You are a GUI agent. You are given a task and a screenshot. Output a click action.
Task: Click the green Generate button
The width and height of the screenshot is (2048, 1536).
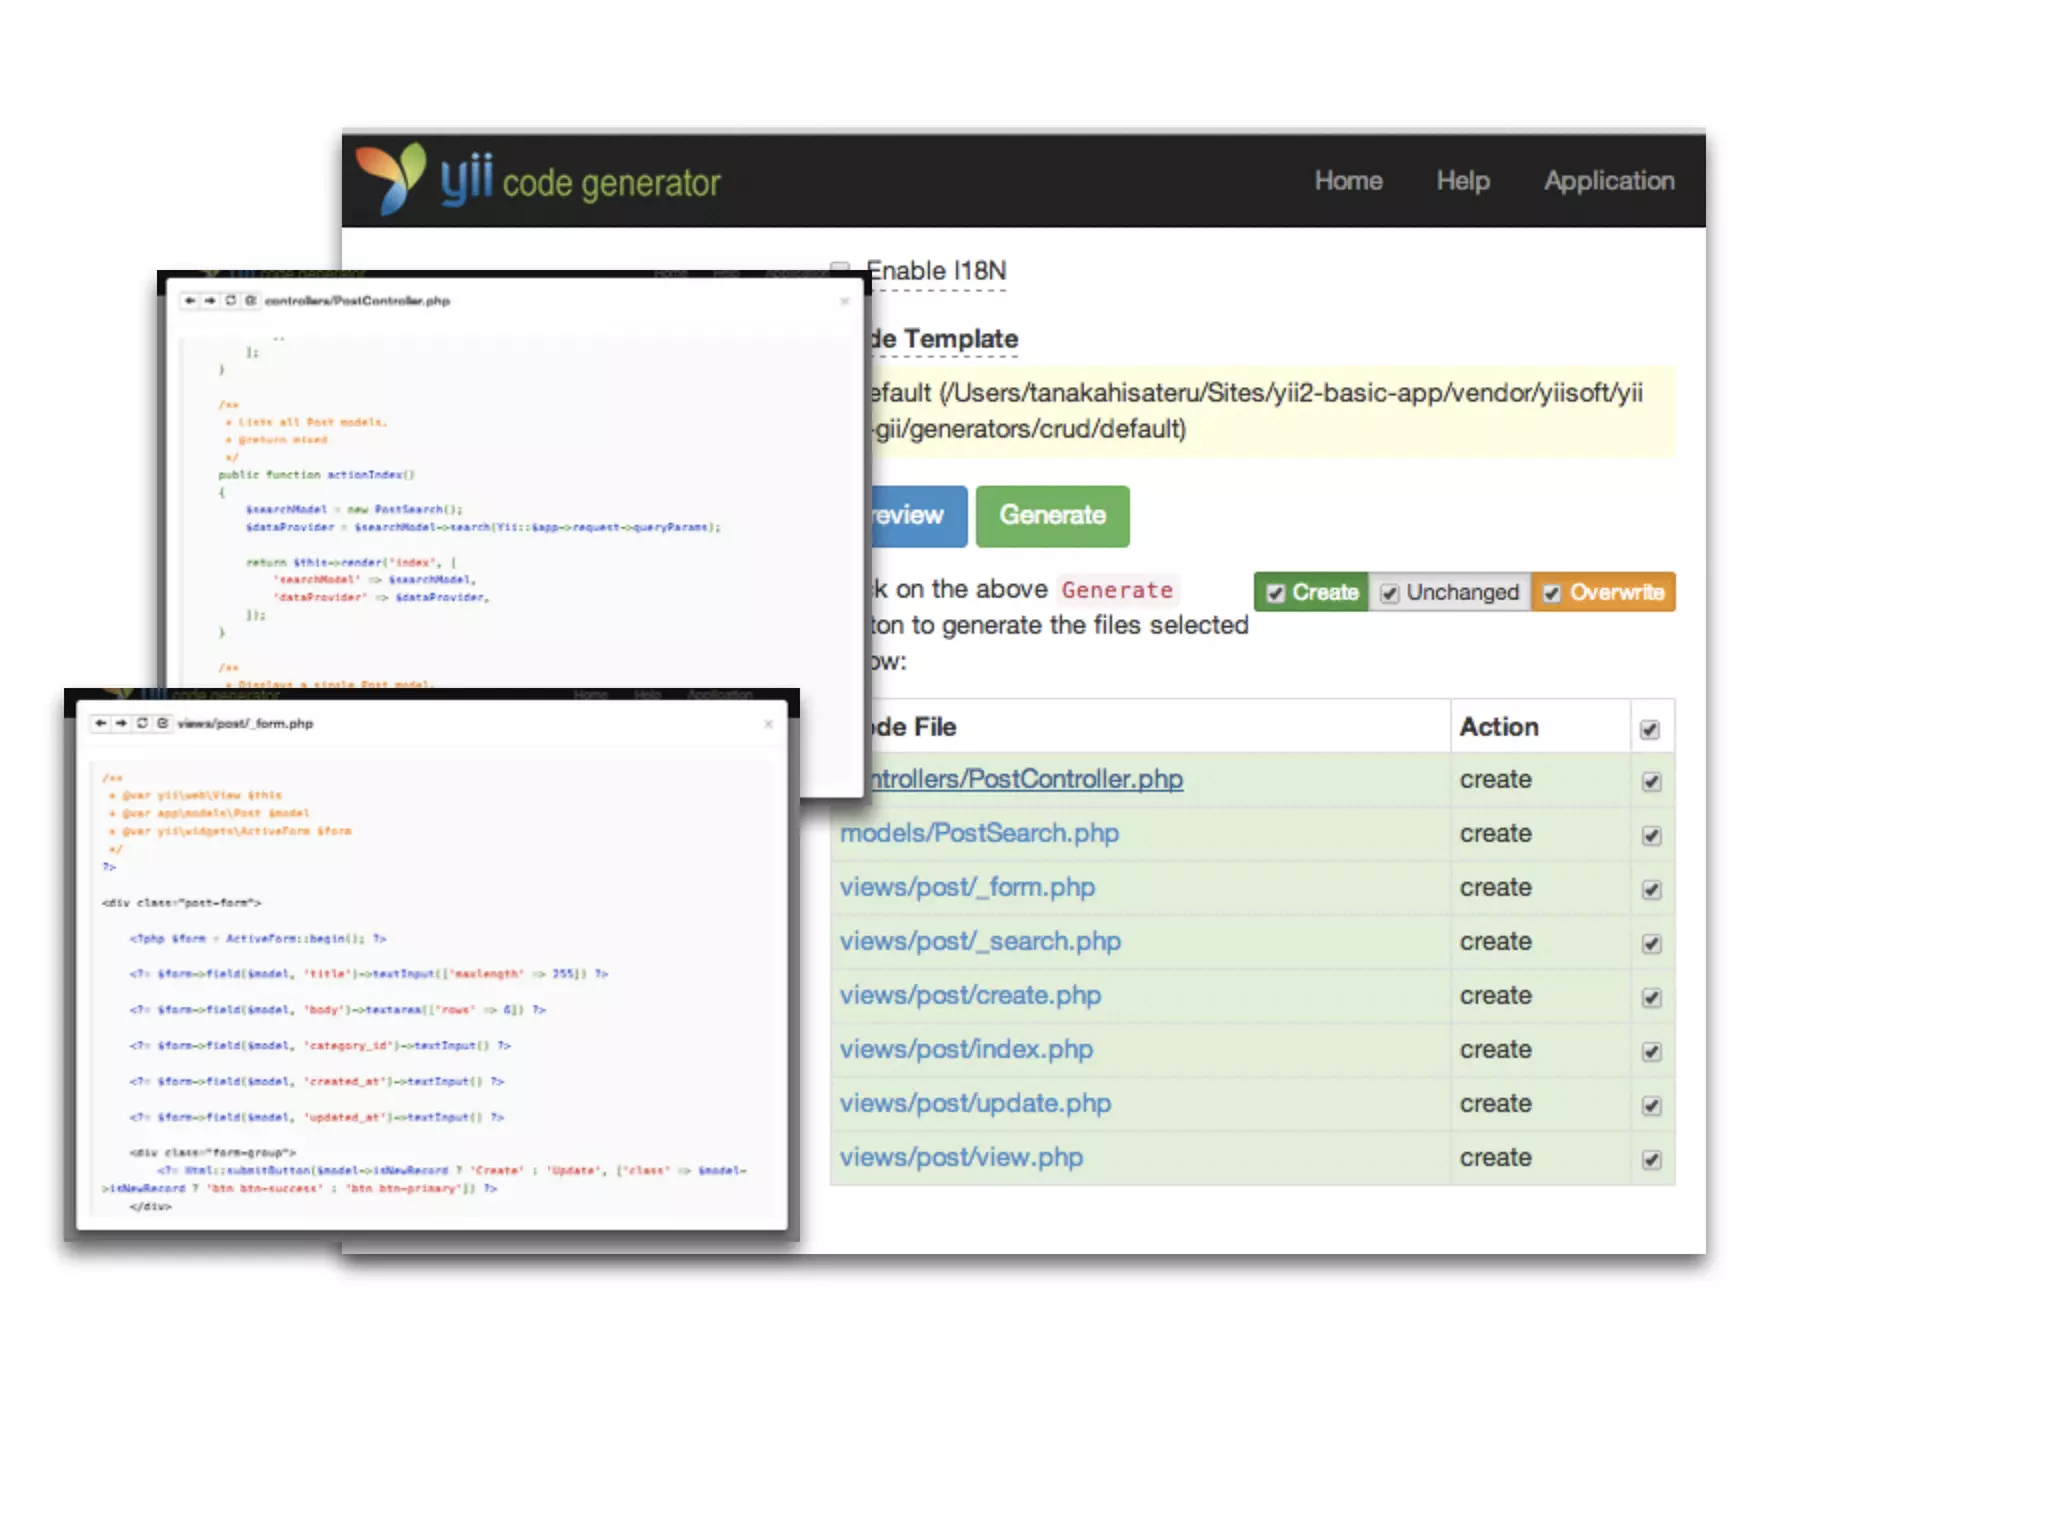(1052, 516)
